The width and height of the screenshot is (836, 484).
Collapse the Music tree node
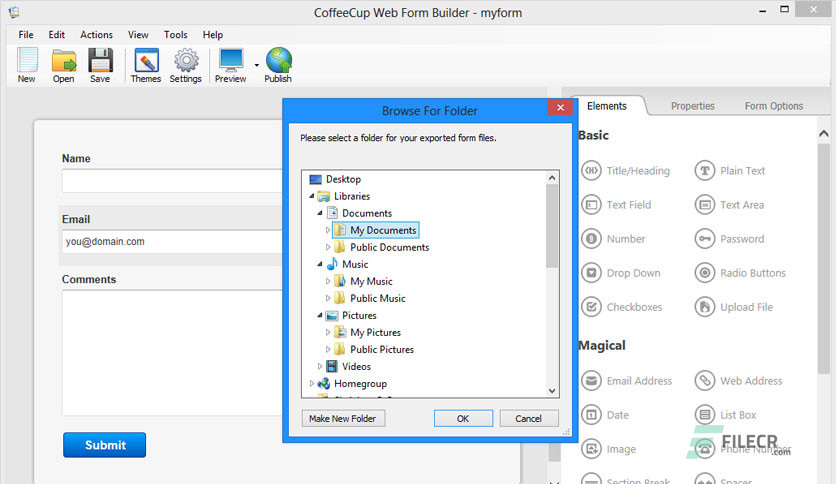click(320, 264)
